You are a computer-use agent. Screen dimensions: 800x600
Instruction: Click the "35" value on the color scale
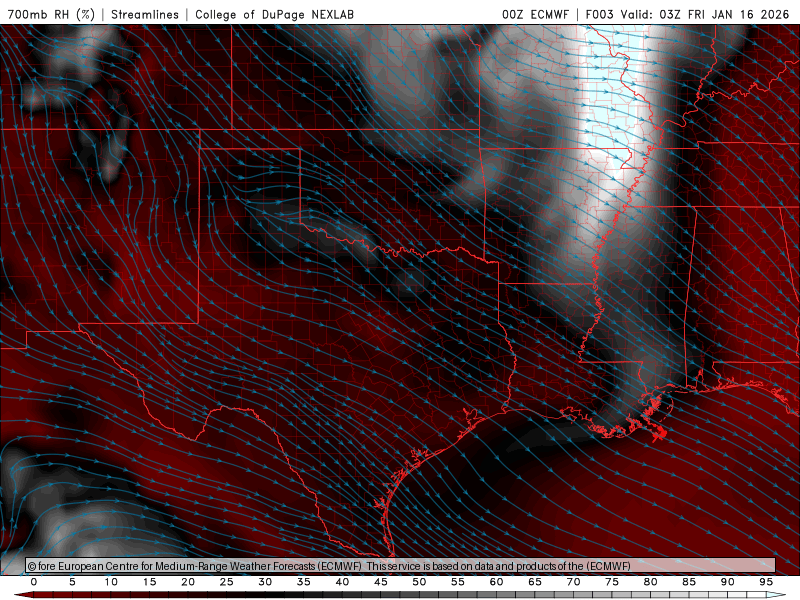coord(304,582)
